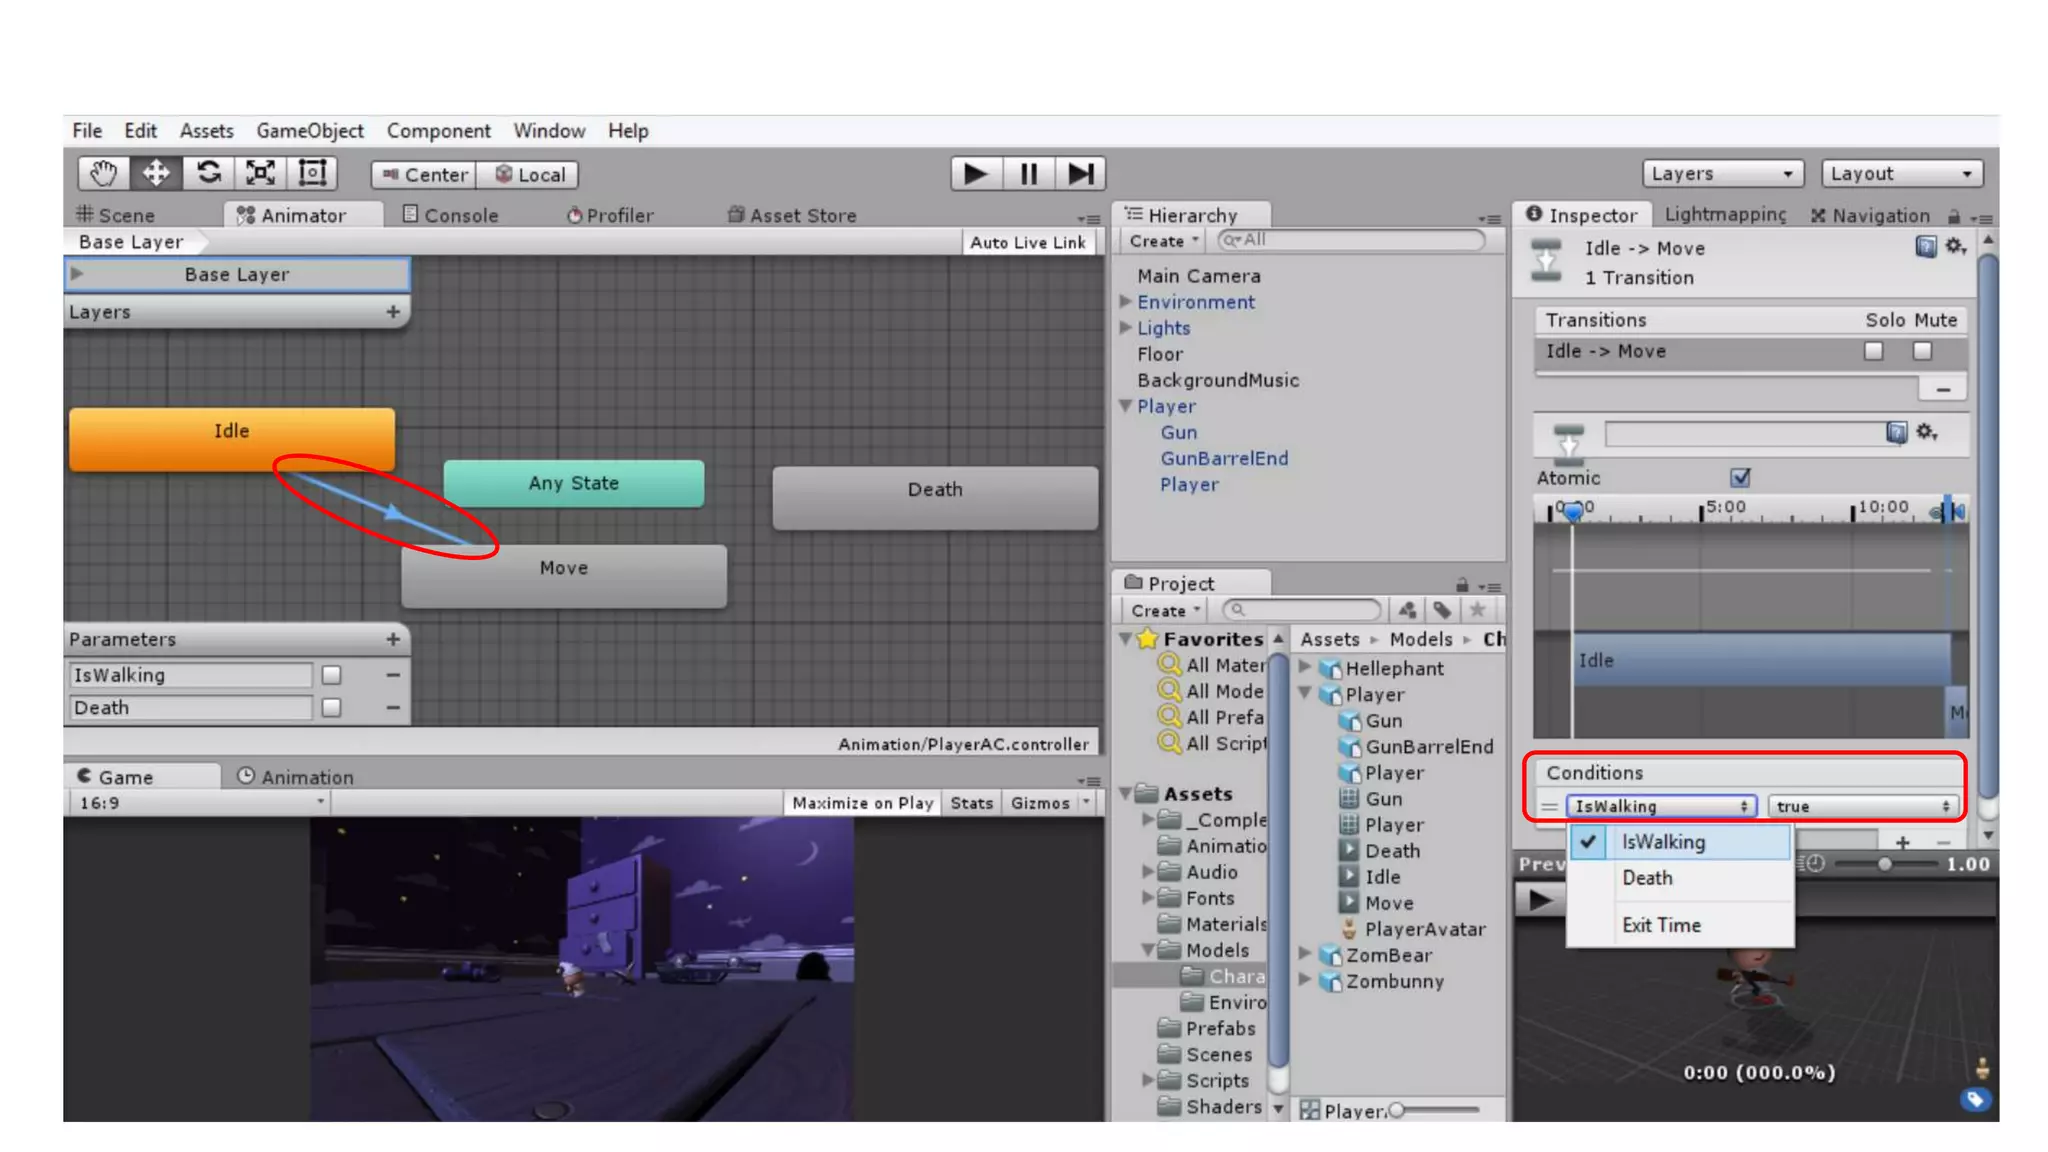Open the GameObject menu
The width and height of the screenshot is (2048, 1152).
(x=310, y=130)
